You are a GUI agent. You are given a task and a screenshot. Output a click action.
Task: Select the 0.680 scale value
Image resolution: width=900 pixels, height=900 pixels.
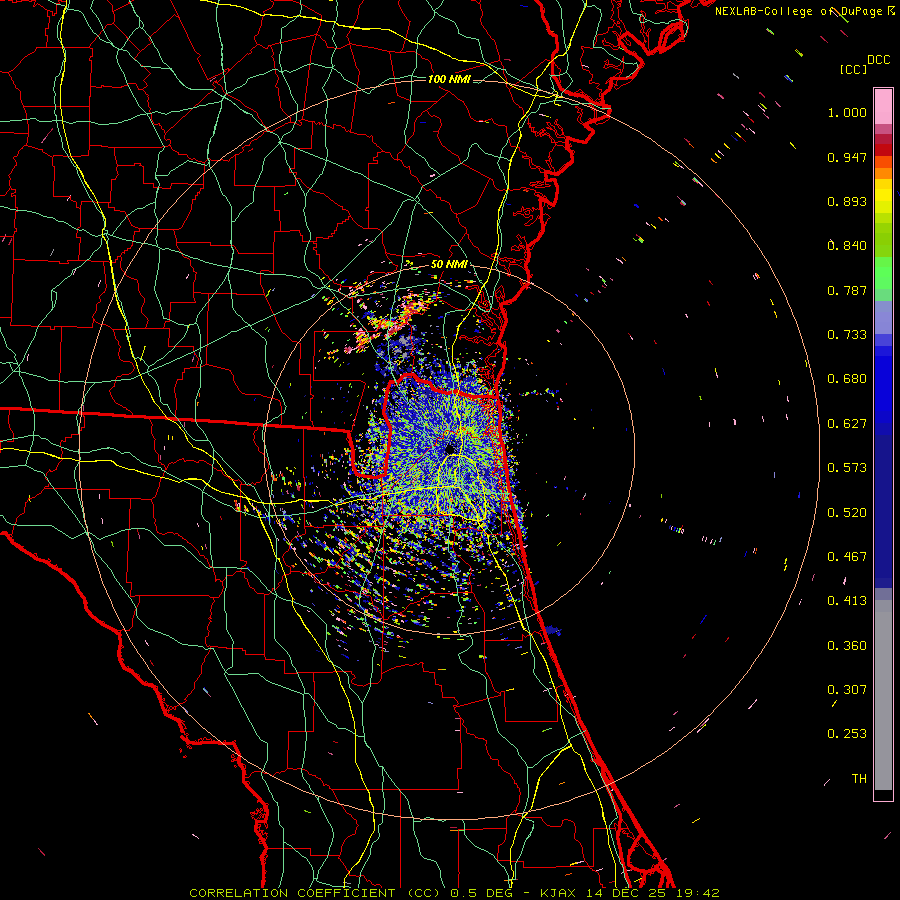[847, 379]
